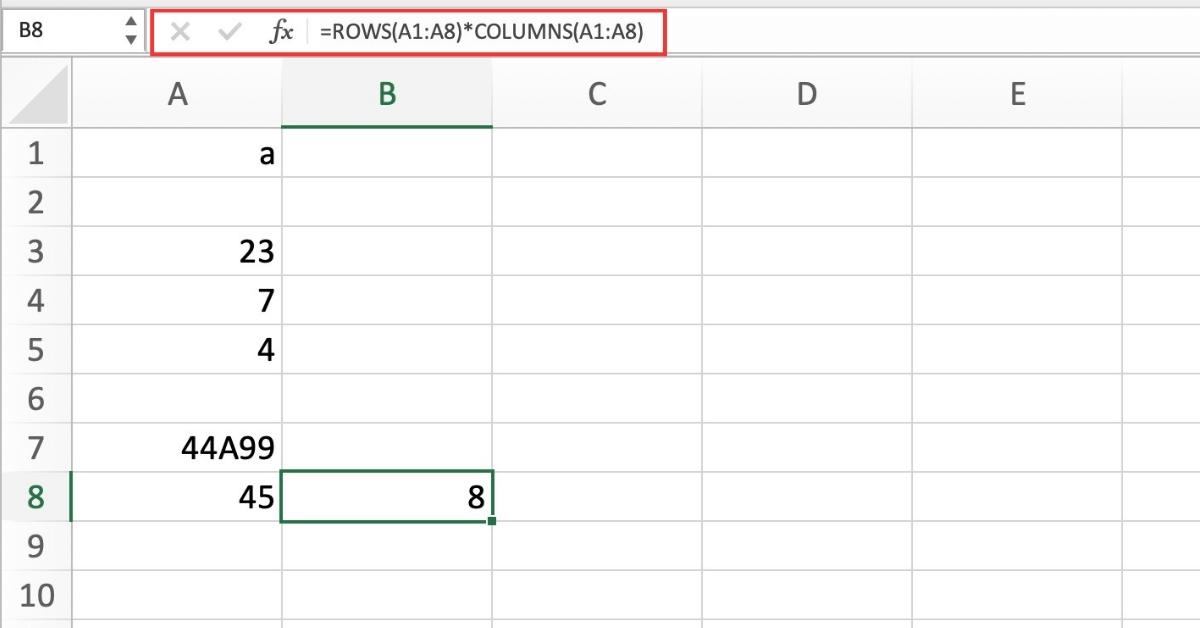Screen dimensions: 1200x628
Task: Click the fx Insert Function icon
Action: (283, 31)
